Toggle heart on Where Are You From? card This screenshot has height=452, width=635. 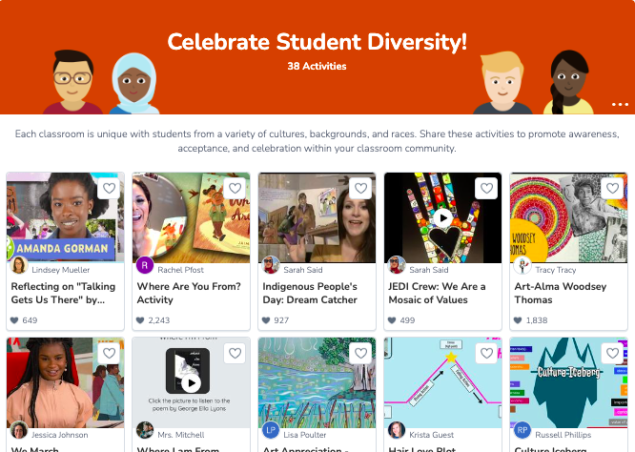coord(235,188)
